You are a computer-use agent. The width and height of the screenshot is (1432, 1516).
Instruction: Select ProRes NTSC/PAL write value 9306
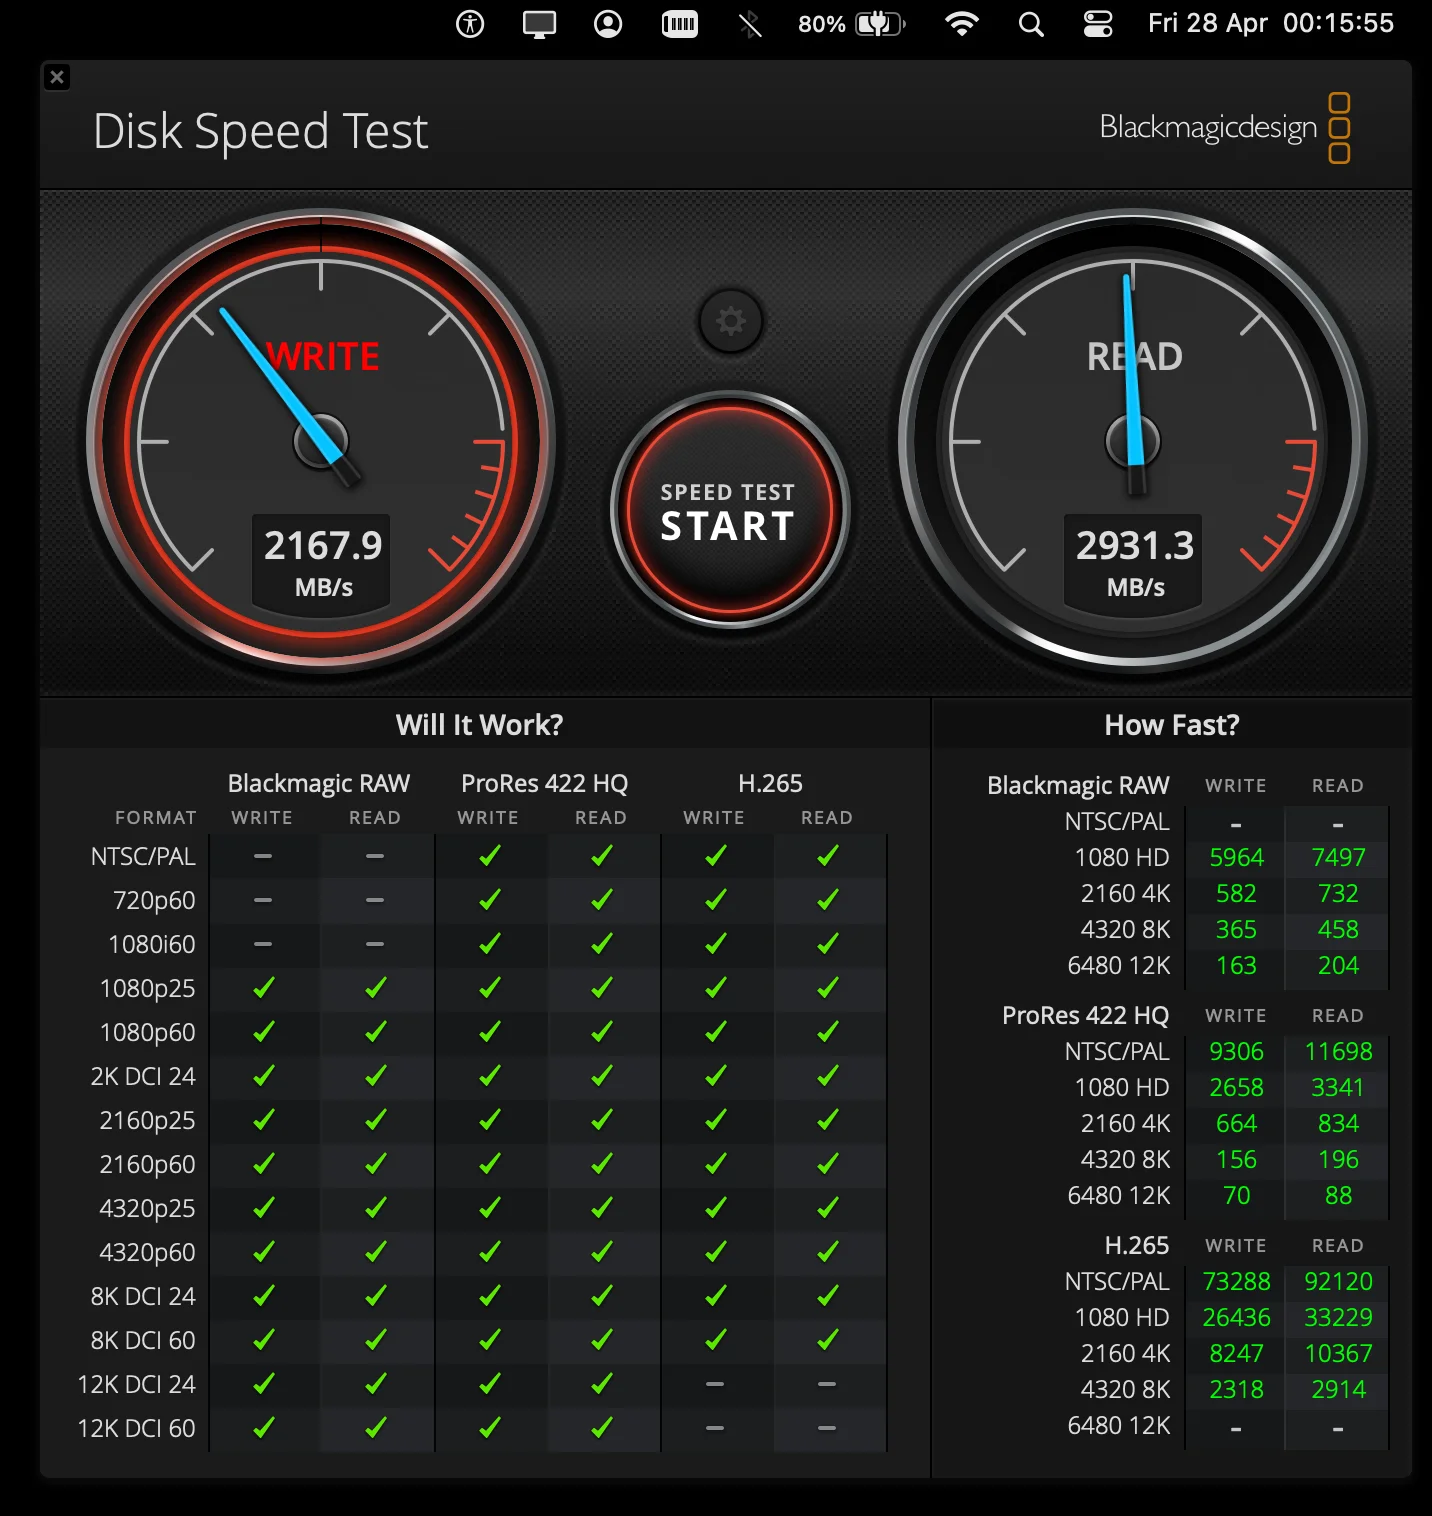[x=1237, y=1052]
